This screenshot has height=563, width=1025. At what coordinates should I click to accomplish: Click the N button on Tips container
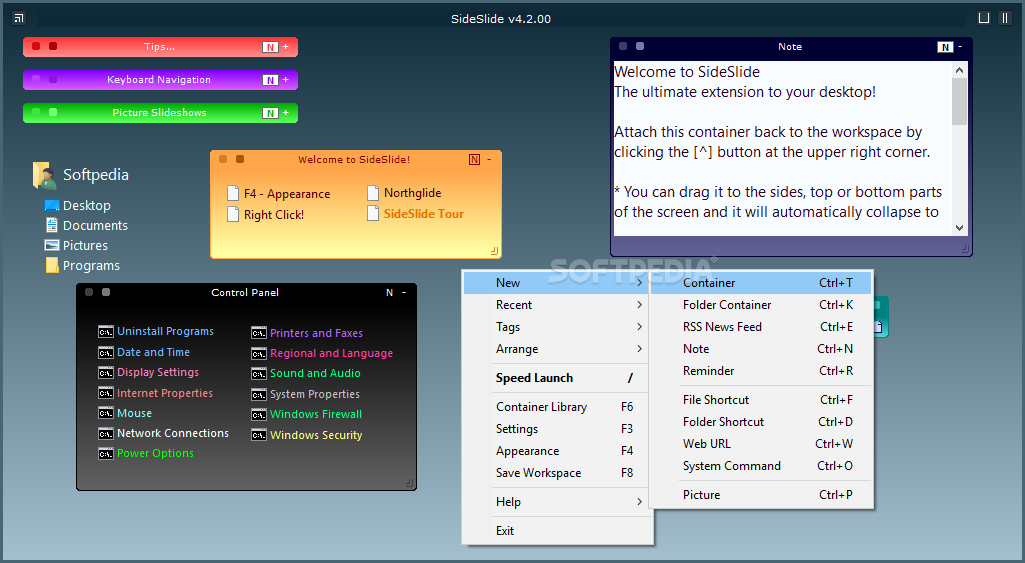pyautogui.click(x=270, y=47)
